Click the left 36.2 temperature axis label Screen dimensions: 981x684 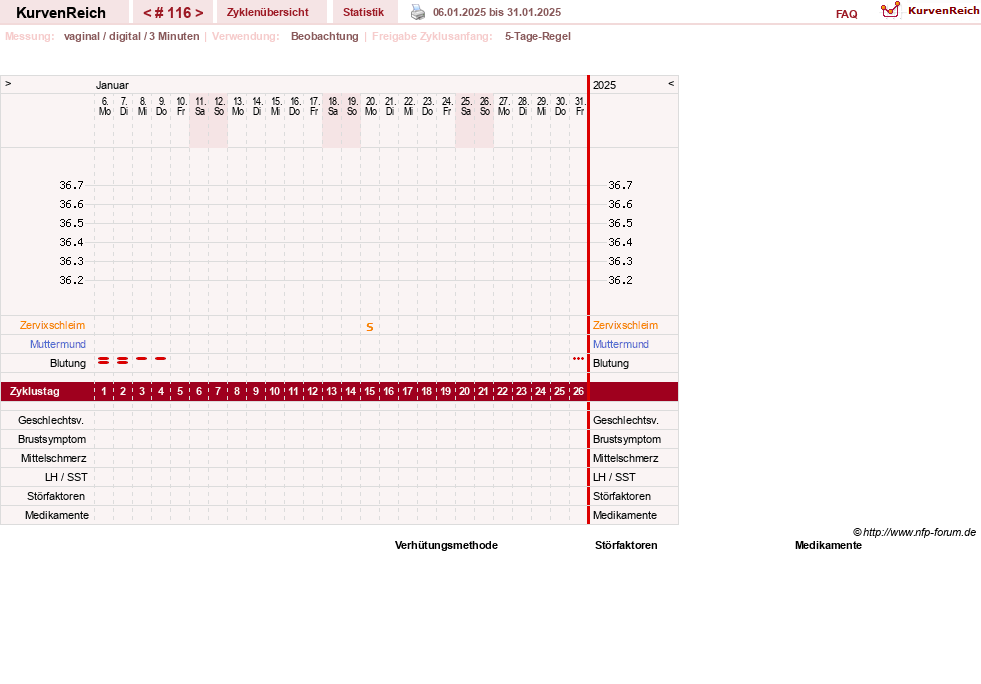click(71, 280)
